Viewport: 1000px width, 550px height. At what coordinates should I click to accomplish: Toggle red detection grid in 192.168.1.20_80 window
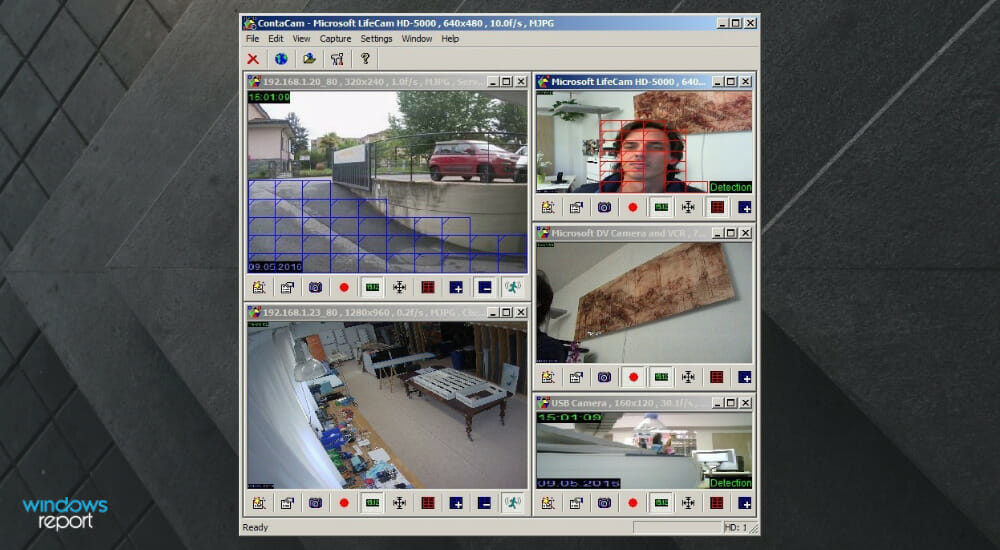tap(428, 288)
